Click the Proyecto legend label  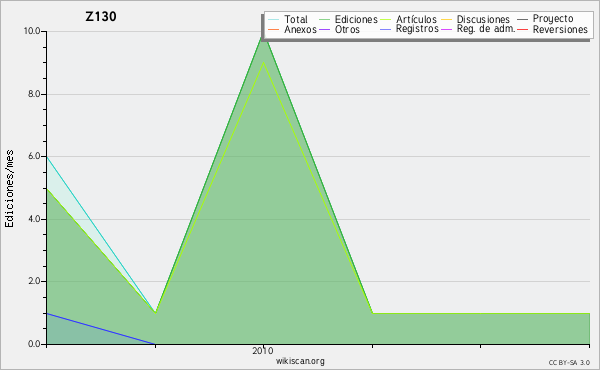coord(553,19)
